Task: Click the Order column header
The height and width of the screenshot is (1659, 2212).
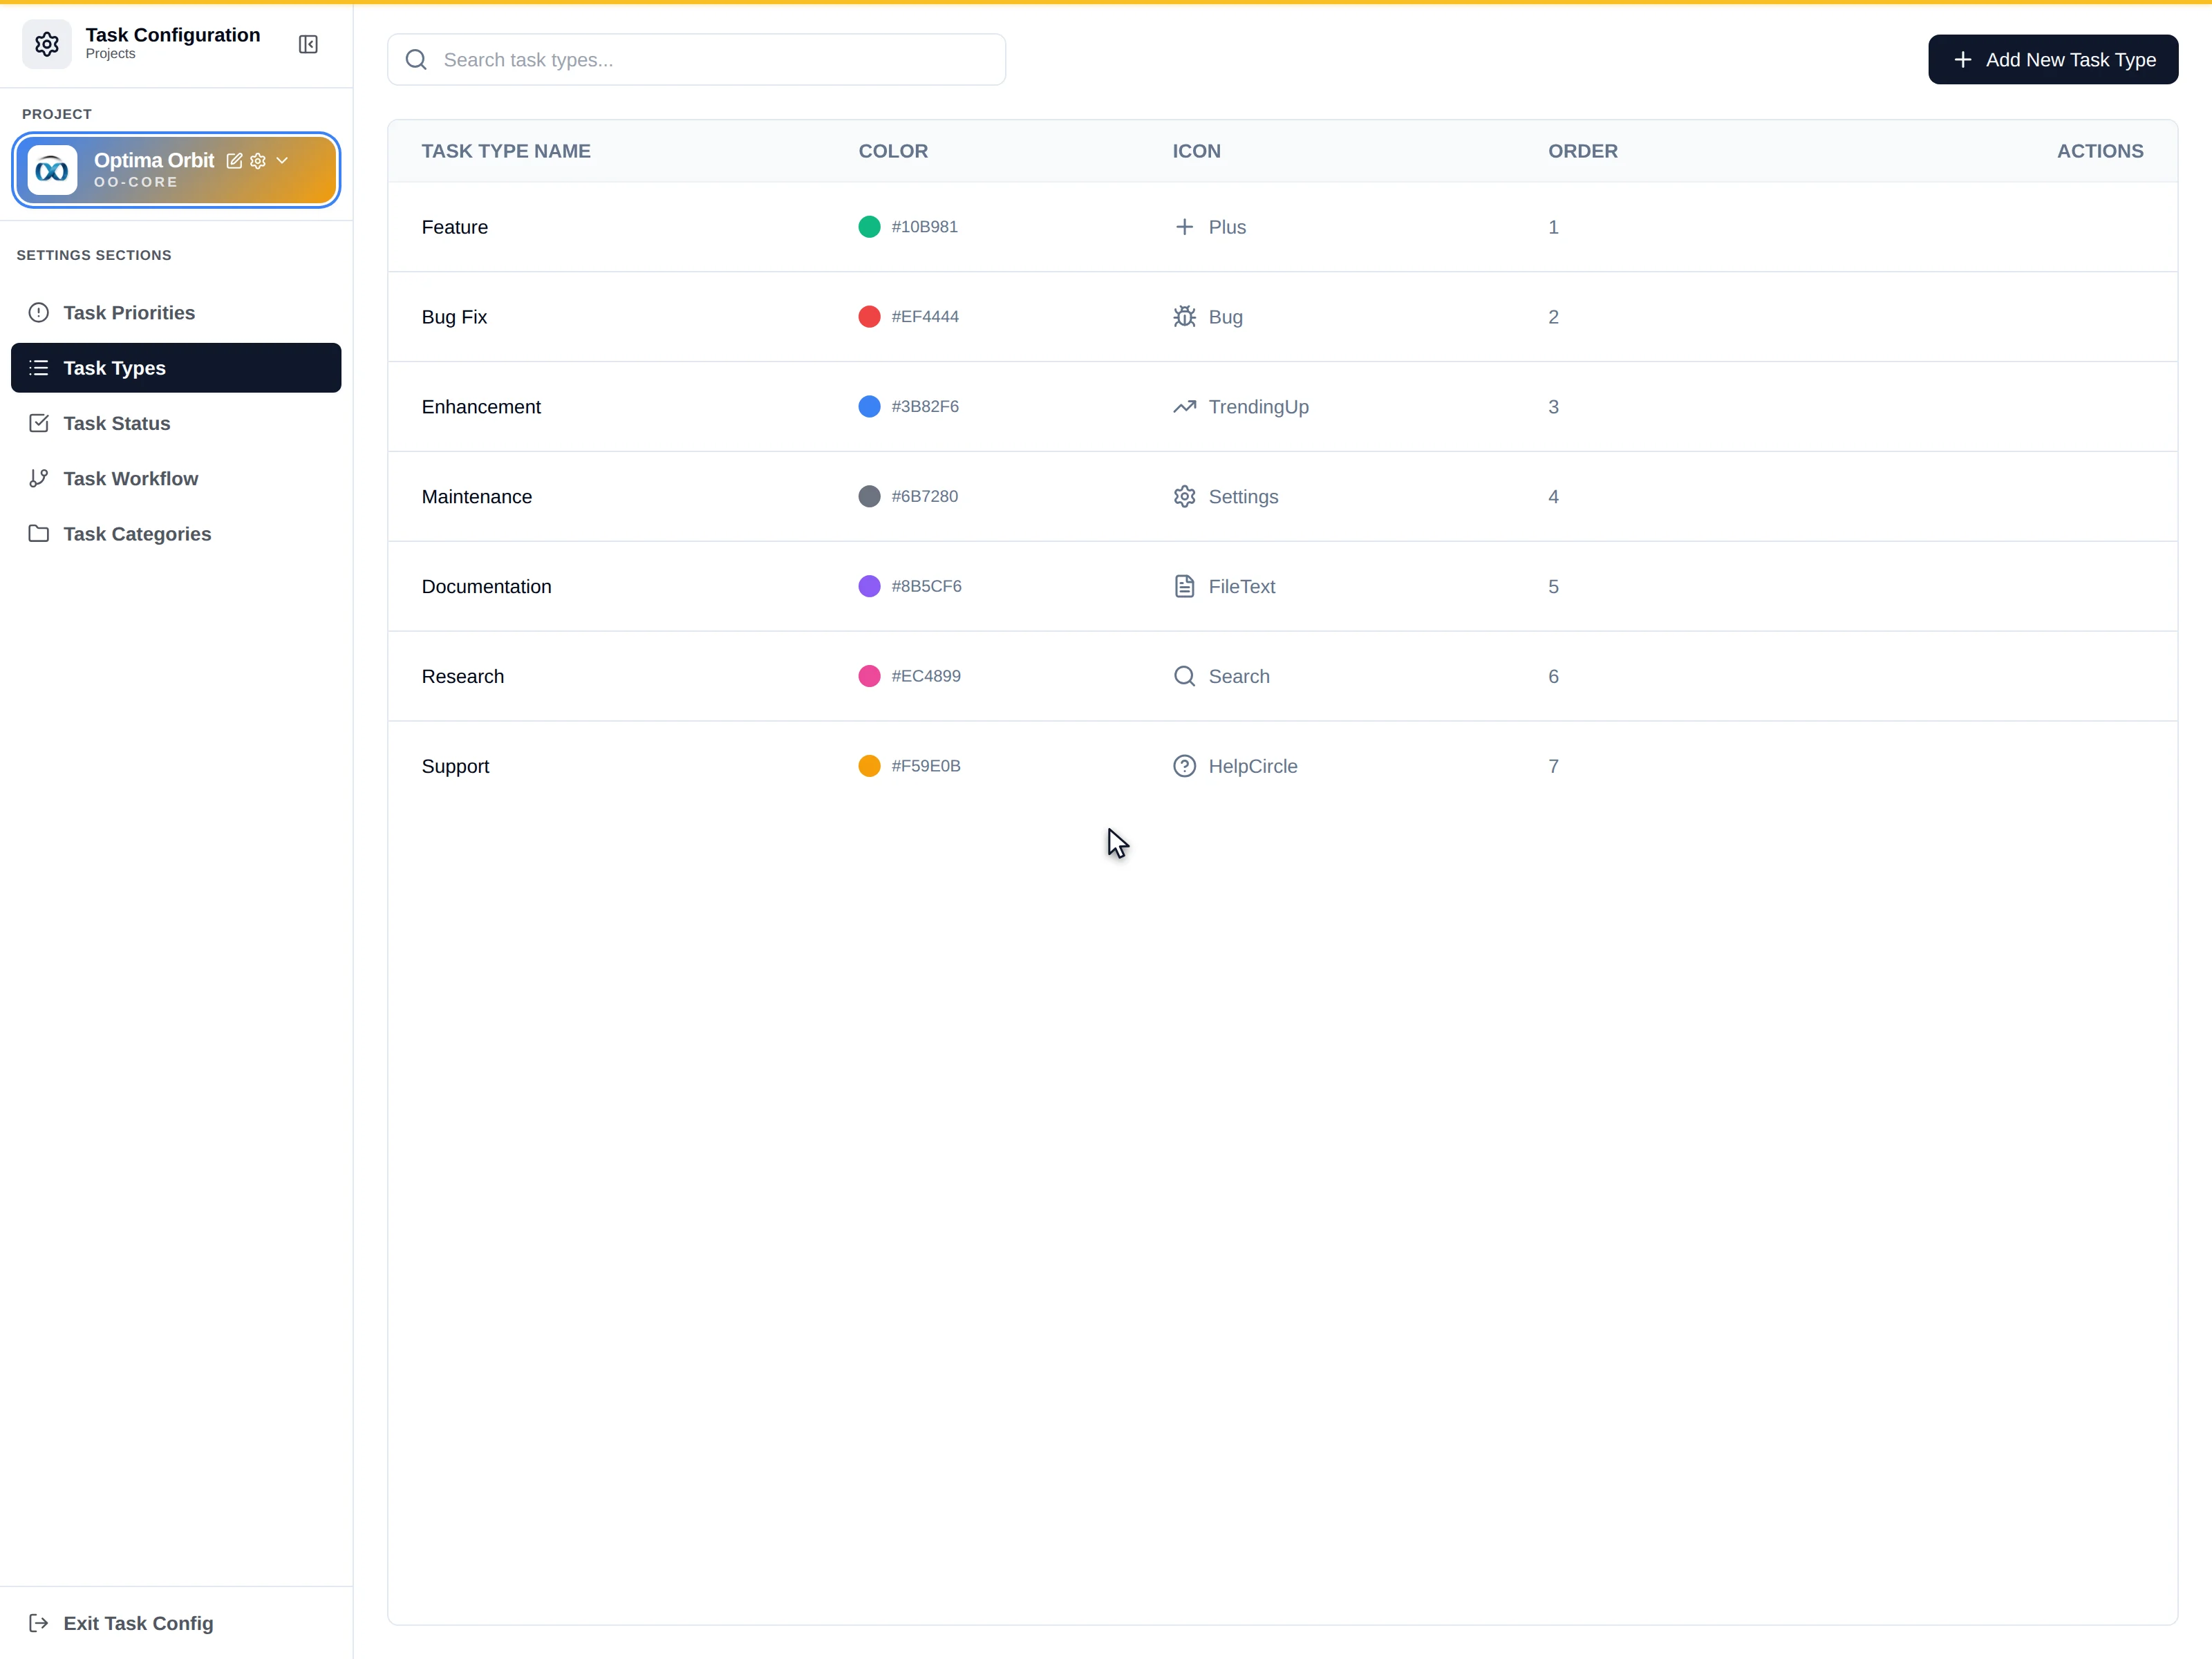Action: click(1583, 151)
